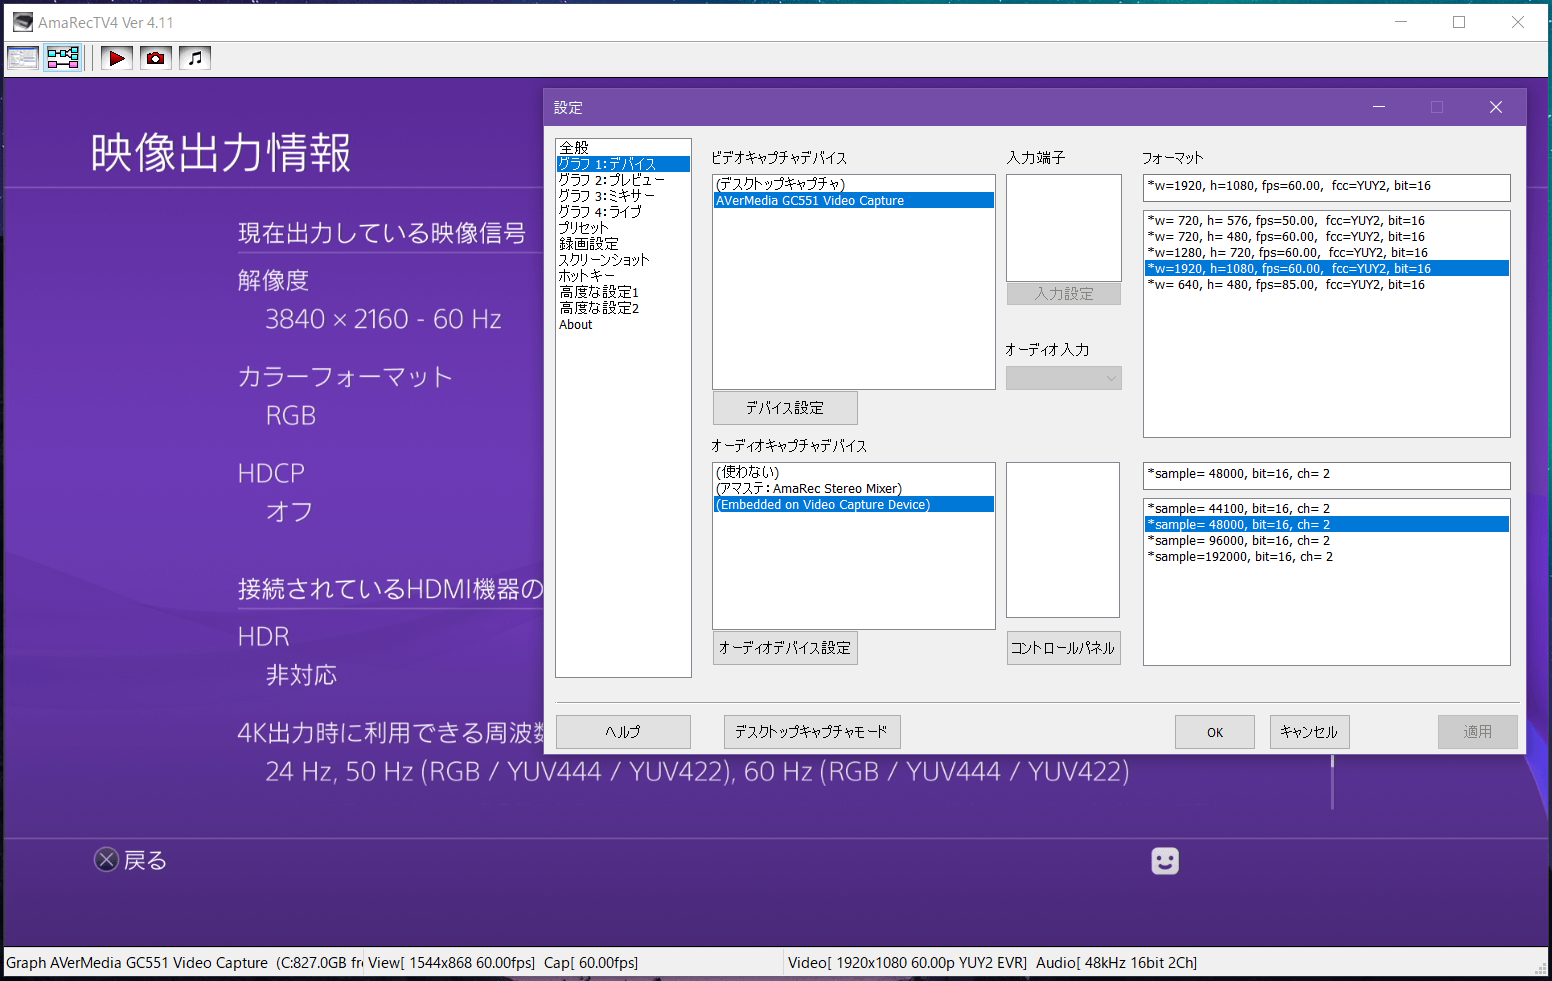The height and width of the screenshot is (981, 1552).
Task: Select AVerMedia GC551 Video Capture device
Action: coord(854,200)
